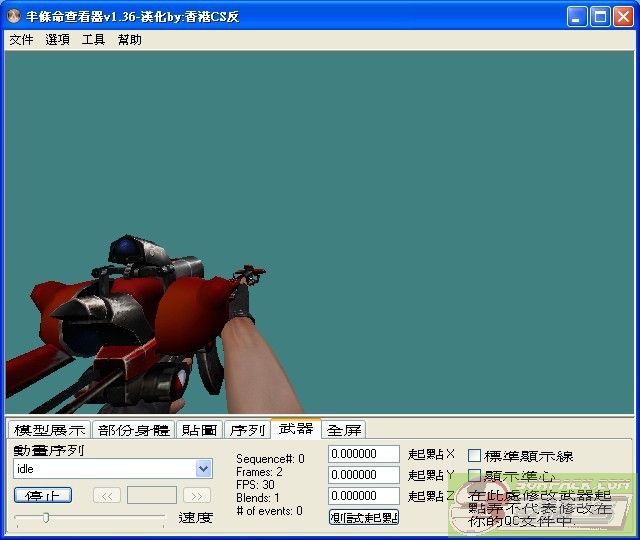Click the 起點X origin input field
Viewport: 640px width, 540px height.
(x=363, y=455)
